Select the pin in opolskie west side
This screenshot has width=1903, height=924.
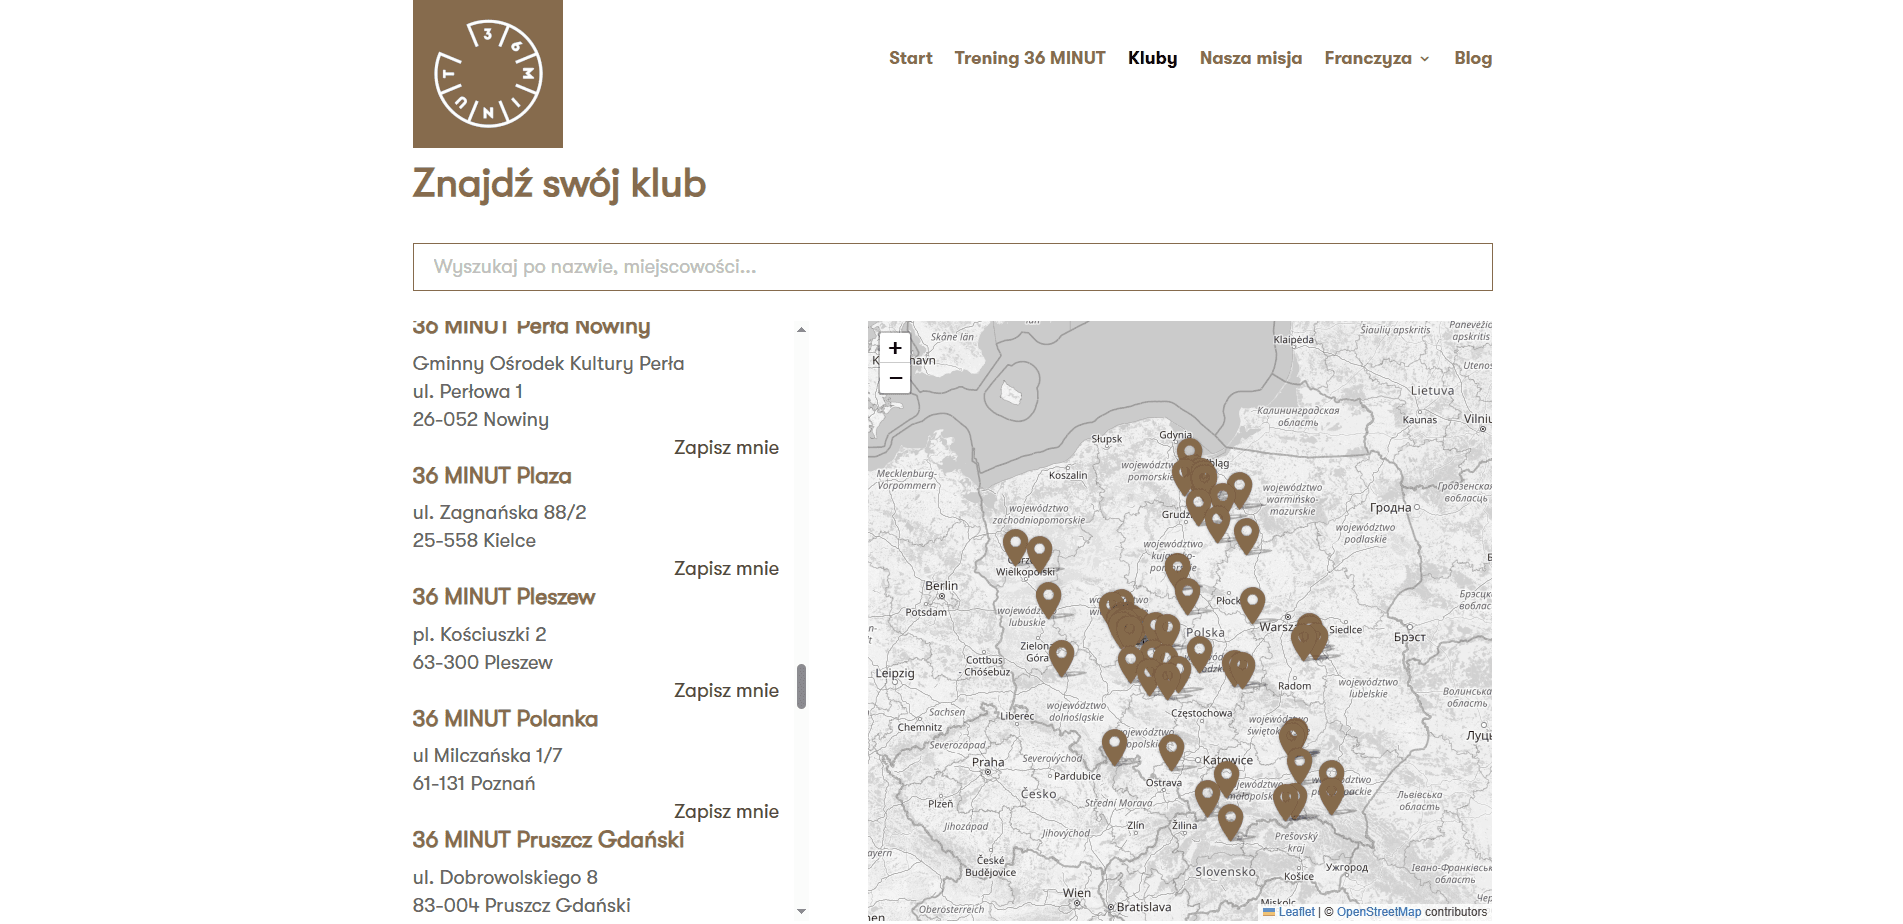tap(1114, 745)
